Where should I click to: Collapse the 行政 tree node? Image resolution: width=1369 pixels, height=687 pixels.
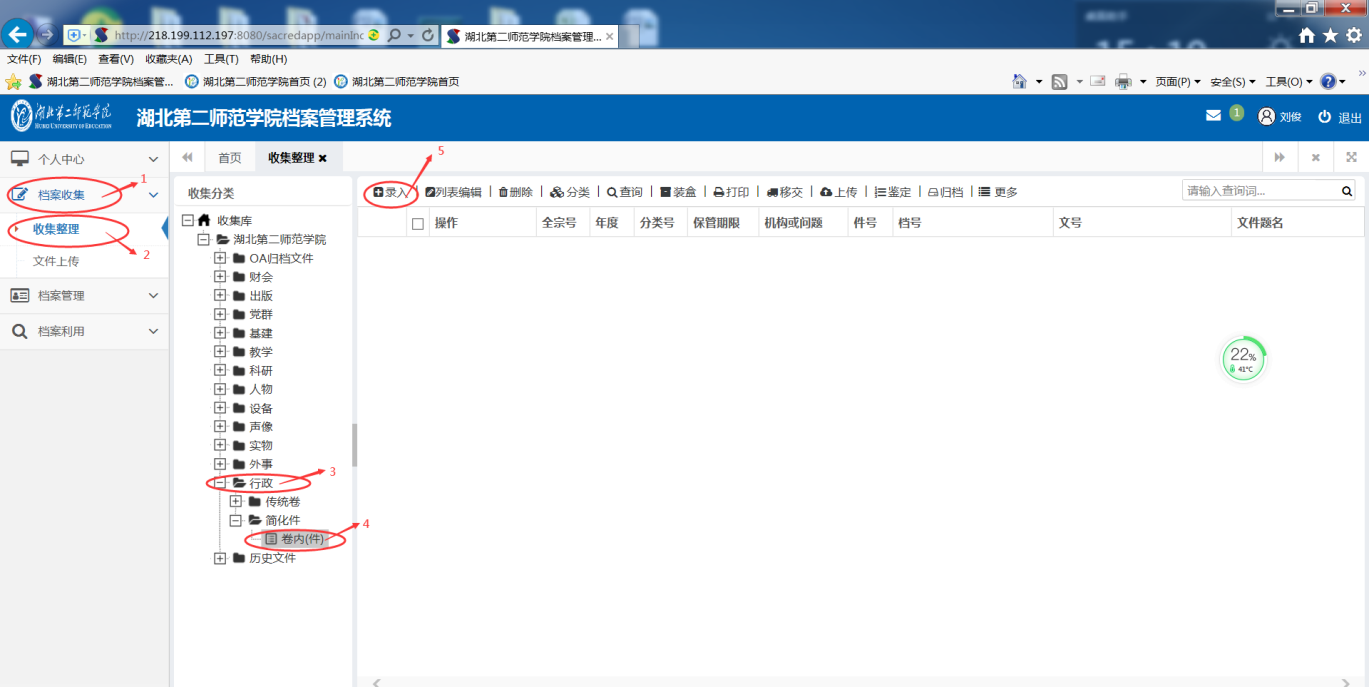pyautogui.click(x=220, y=483)
